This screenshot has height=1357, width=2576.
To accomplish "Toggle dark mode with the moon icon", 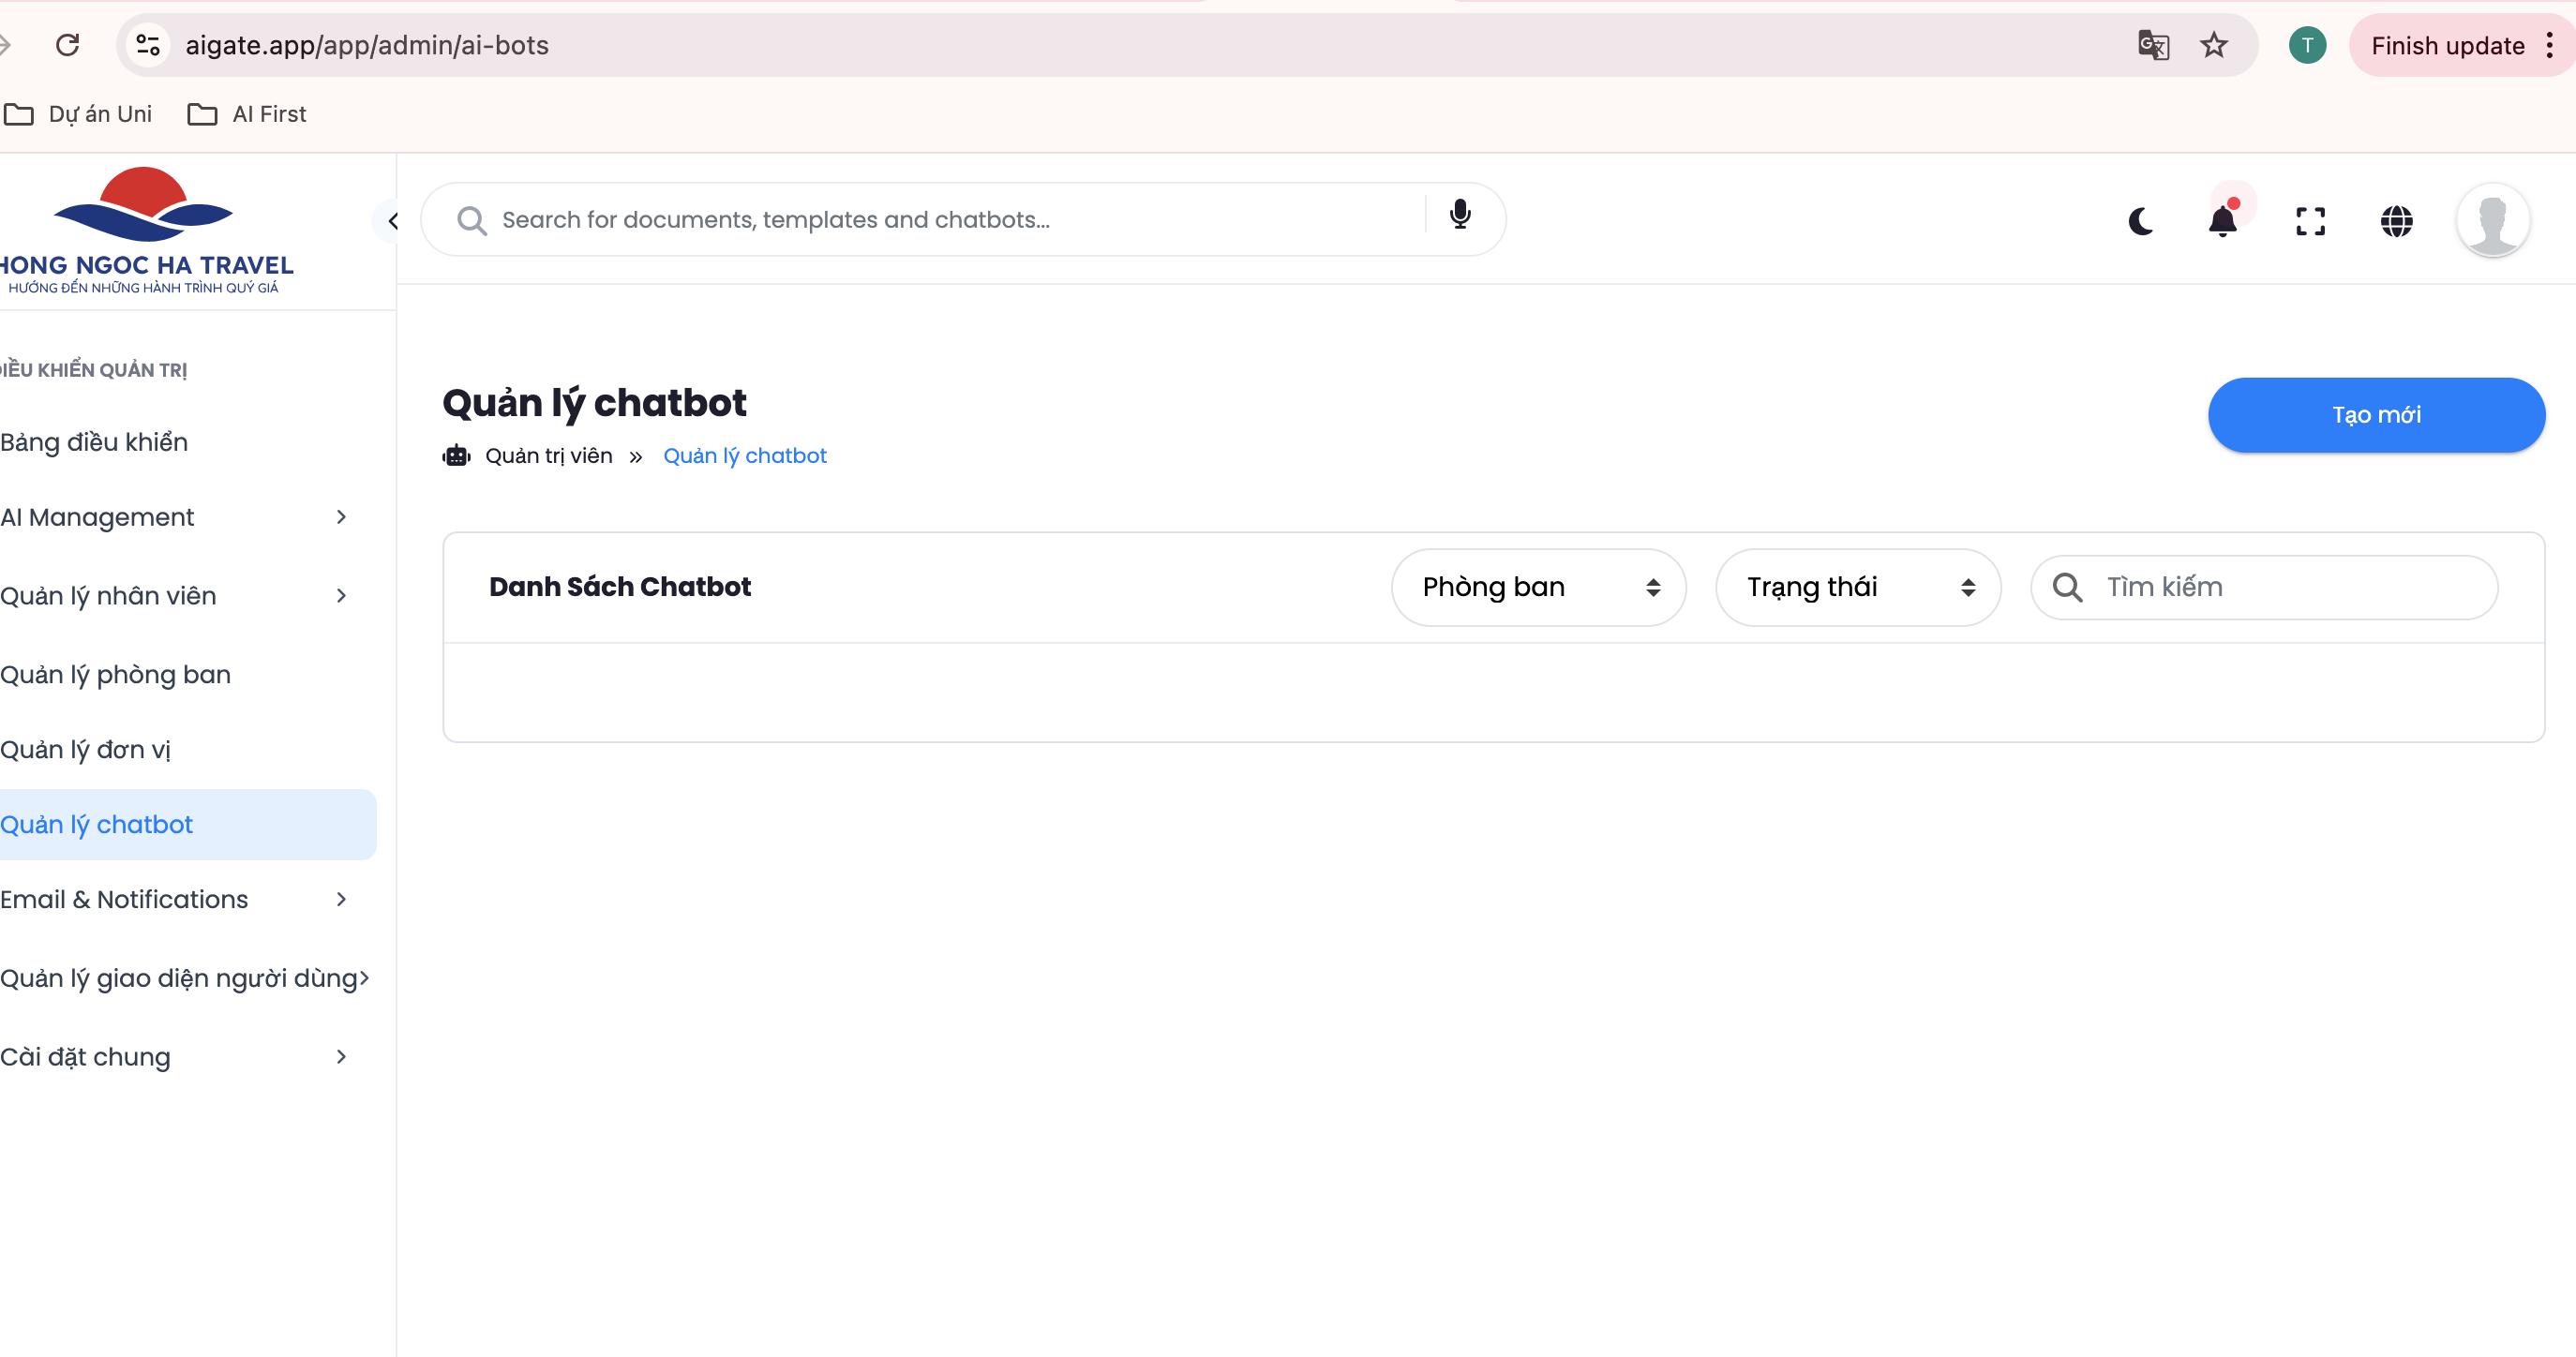I will pyautogui.click(x=2140, y=221).
